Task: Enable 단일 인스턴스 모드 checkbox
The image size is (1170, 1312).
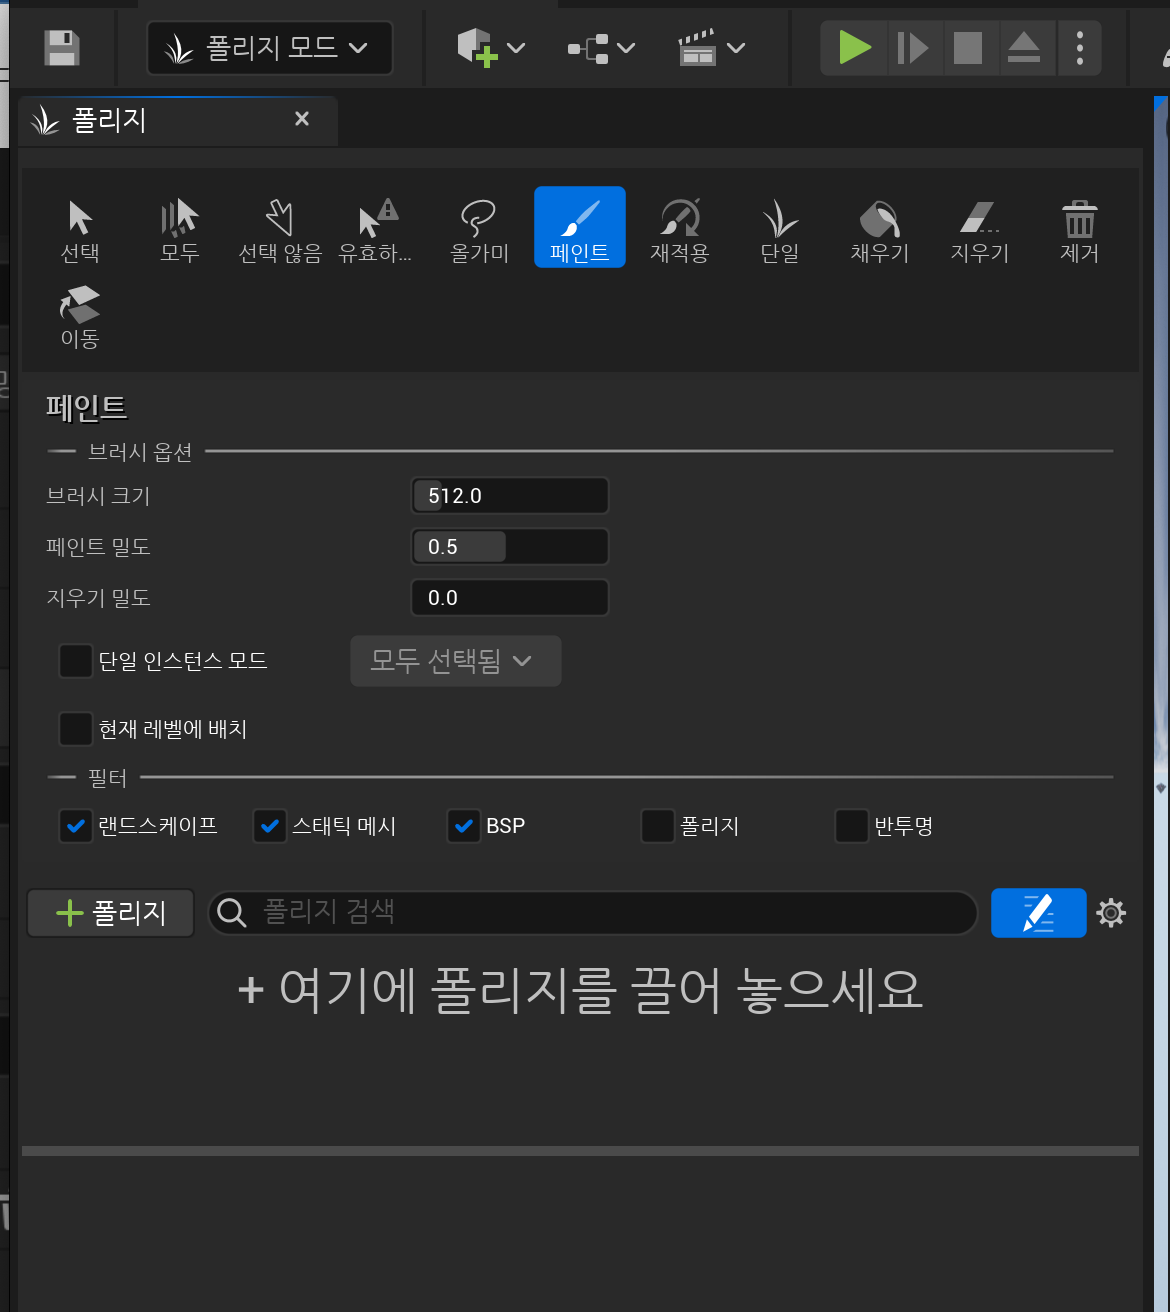Action: click(76, 661)
